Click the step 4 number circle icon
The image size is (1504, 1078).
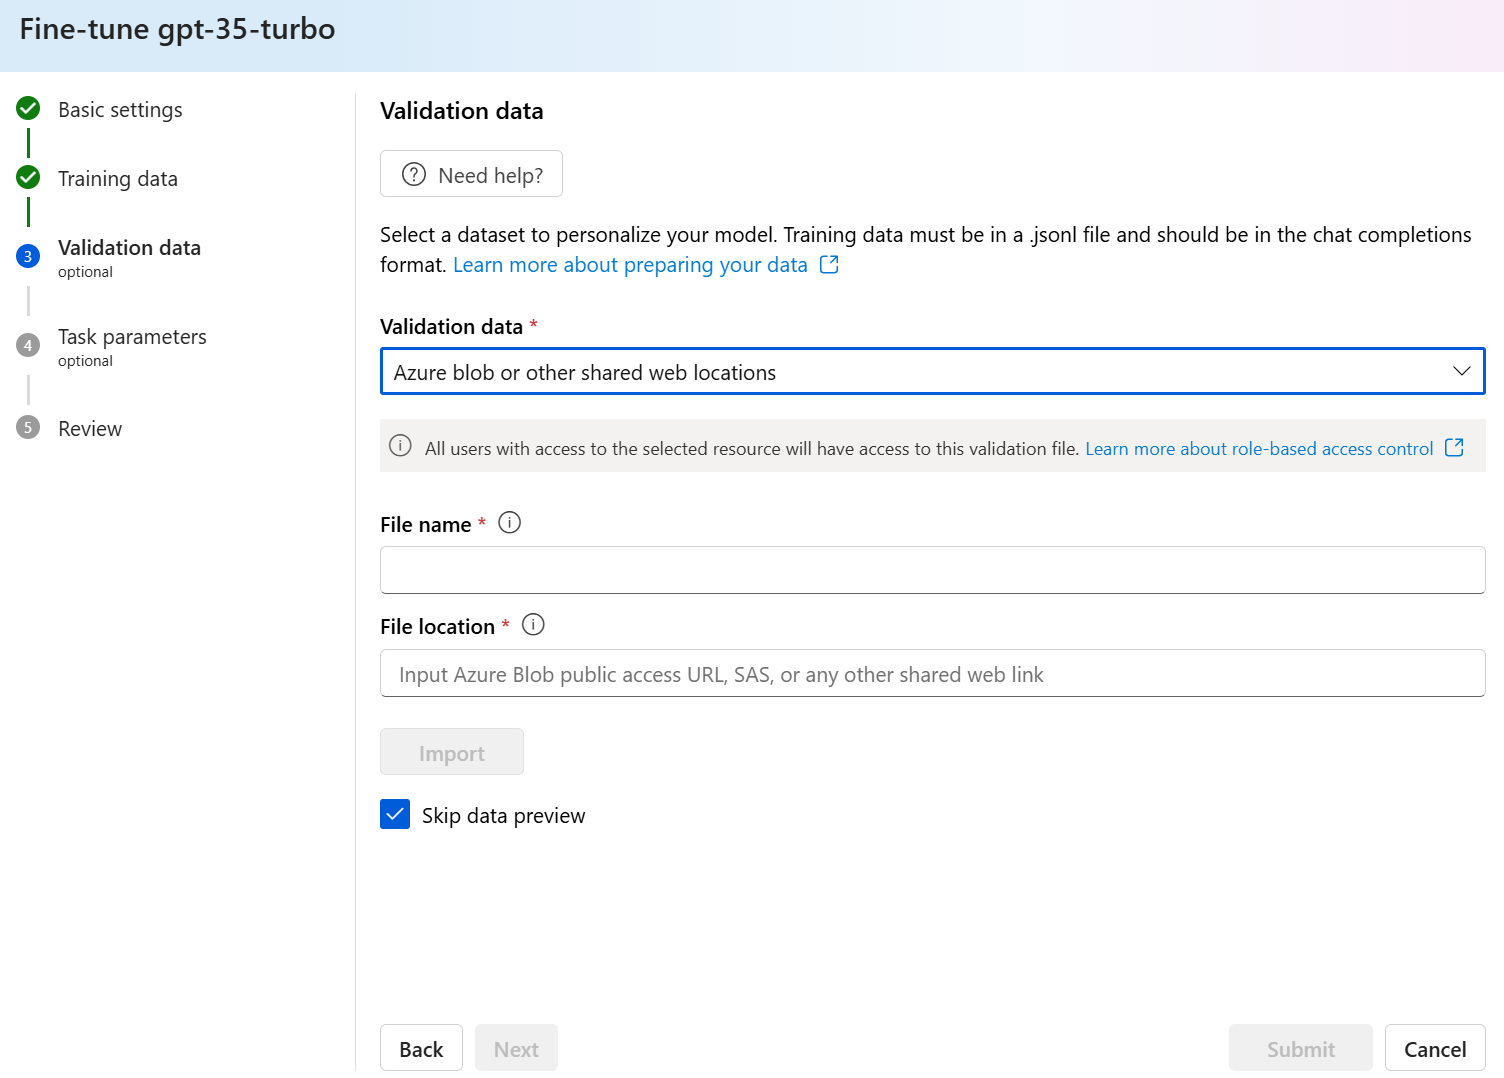(x=28, y=345)
